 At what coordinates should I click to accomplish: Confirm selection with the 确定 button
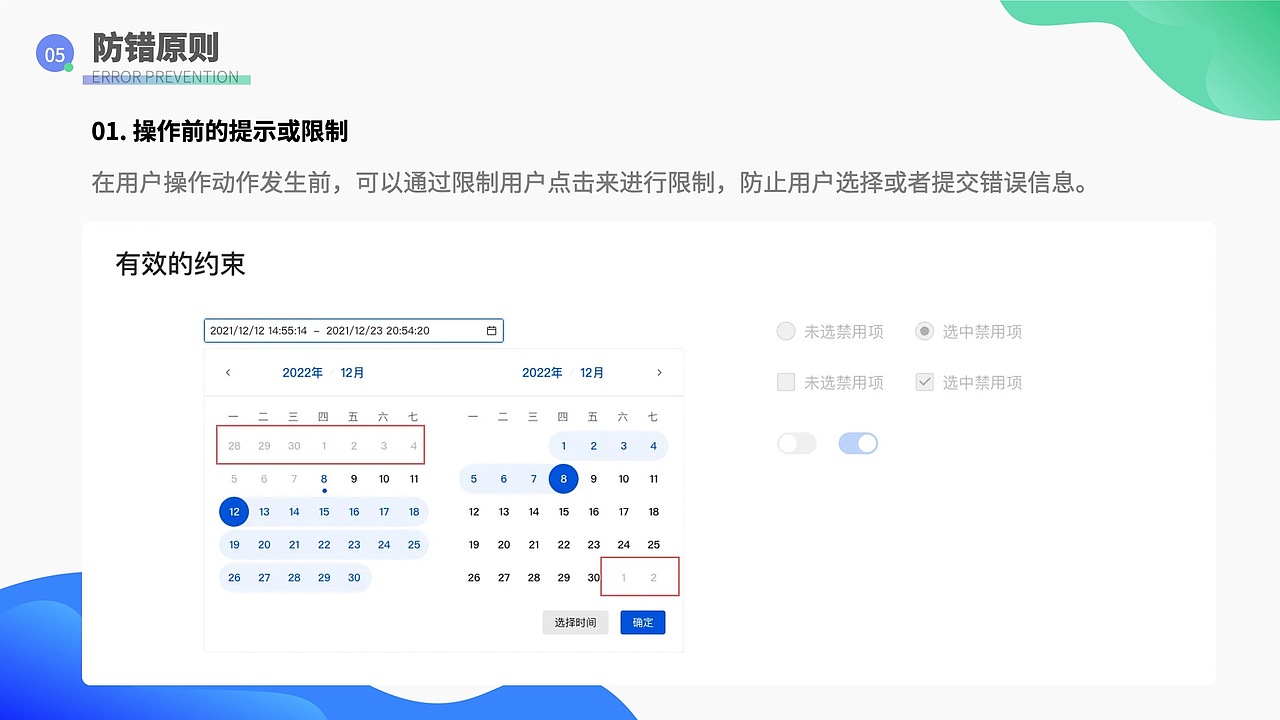643,622
